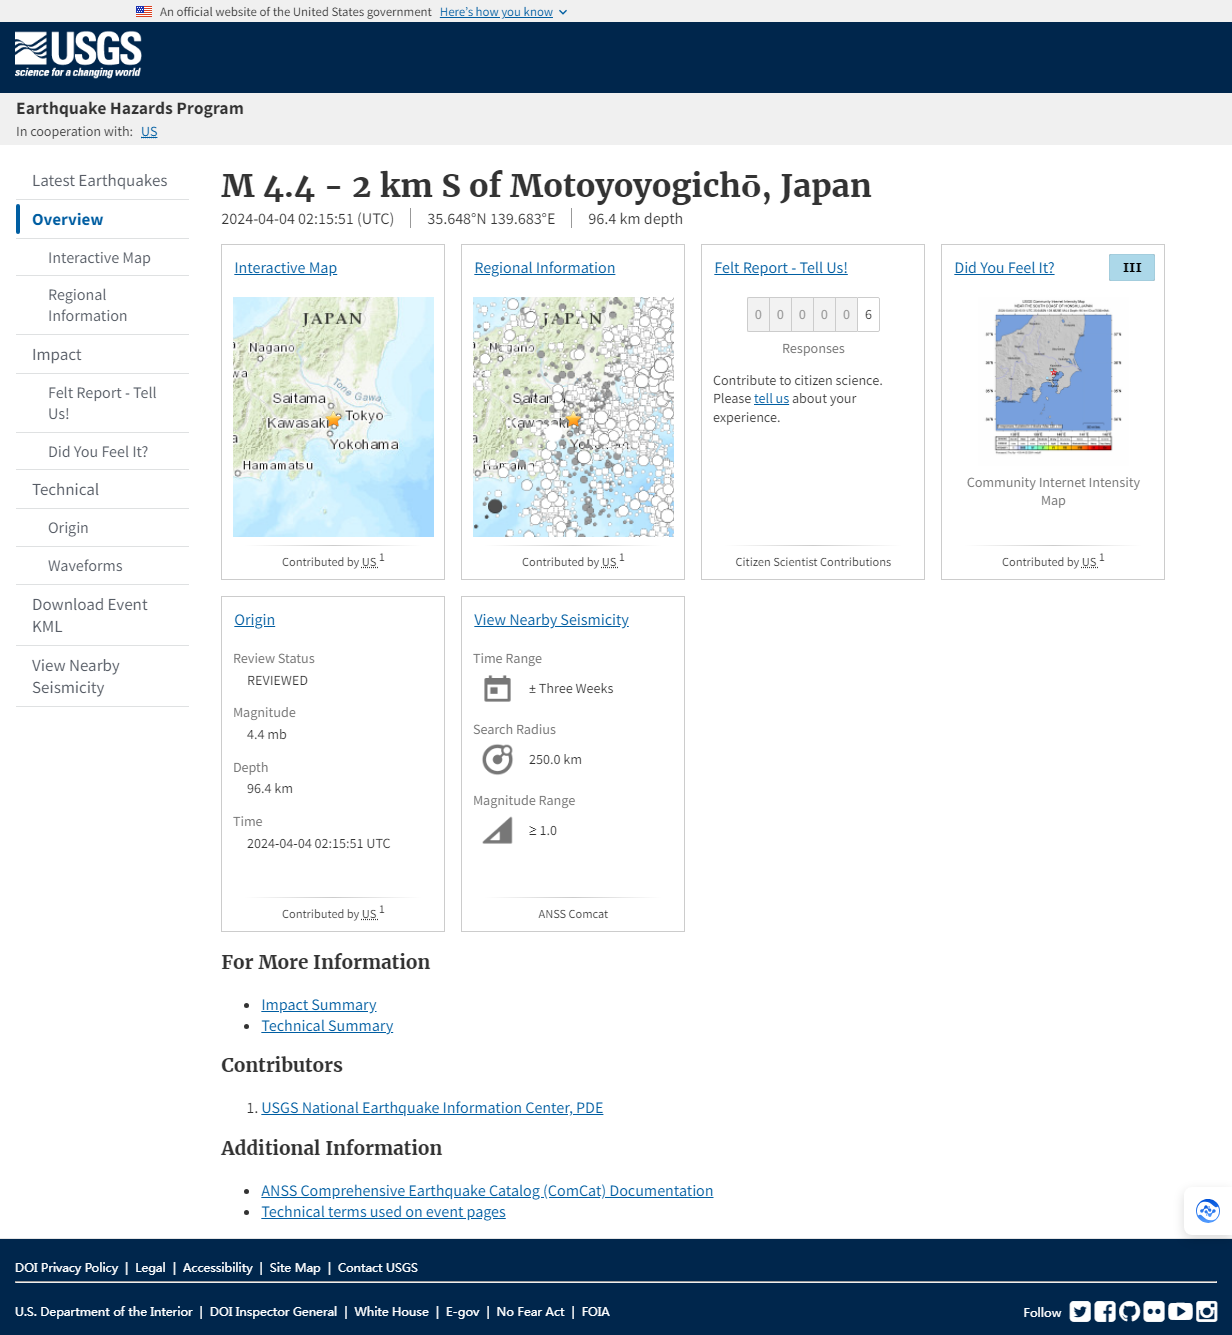Open the Technical Summary link
This screenshot has width=1232, height=1335.
point(327,1026)
